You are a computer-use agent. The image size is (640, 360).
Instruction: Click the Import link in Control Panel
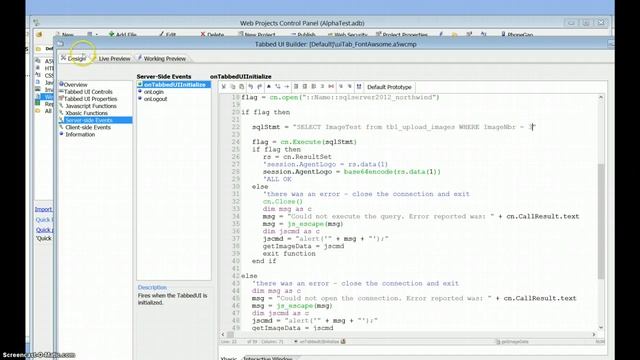pos(43,209)
